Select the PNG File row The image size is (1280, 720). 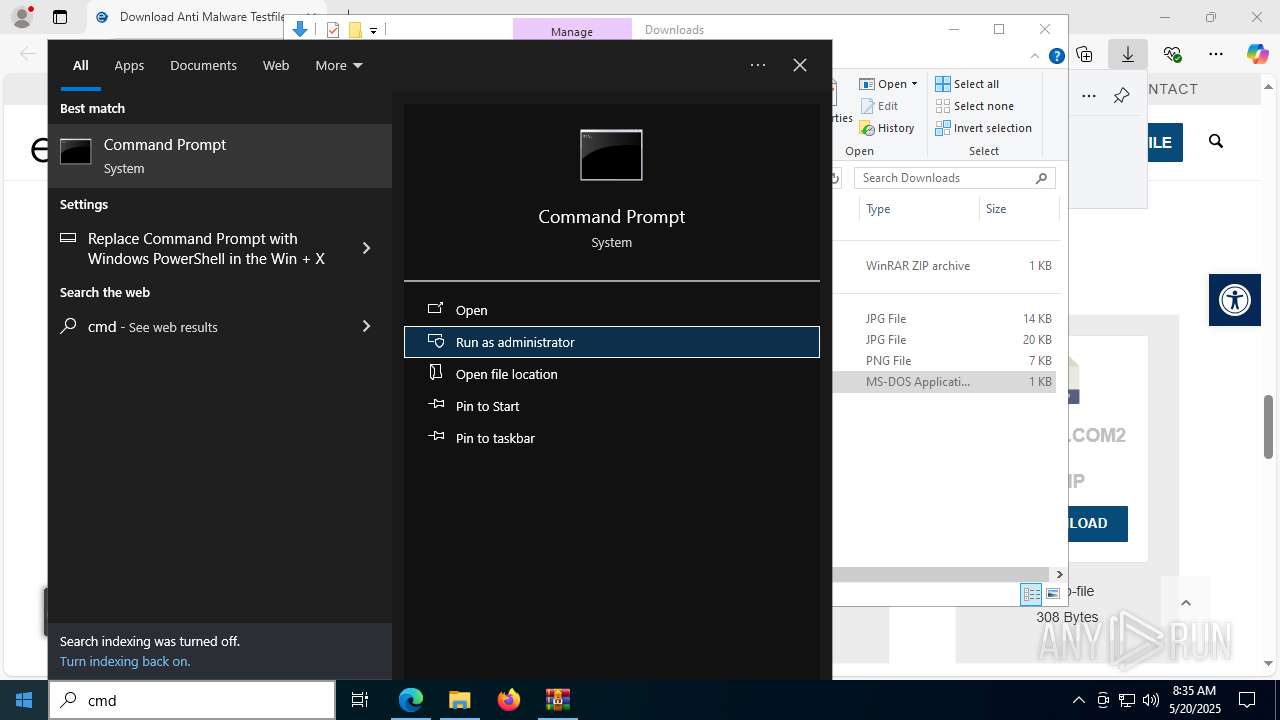pos(945,361)
